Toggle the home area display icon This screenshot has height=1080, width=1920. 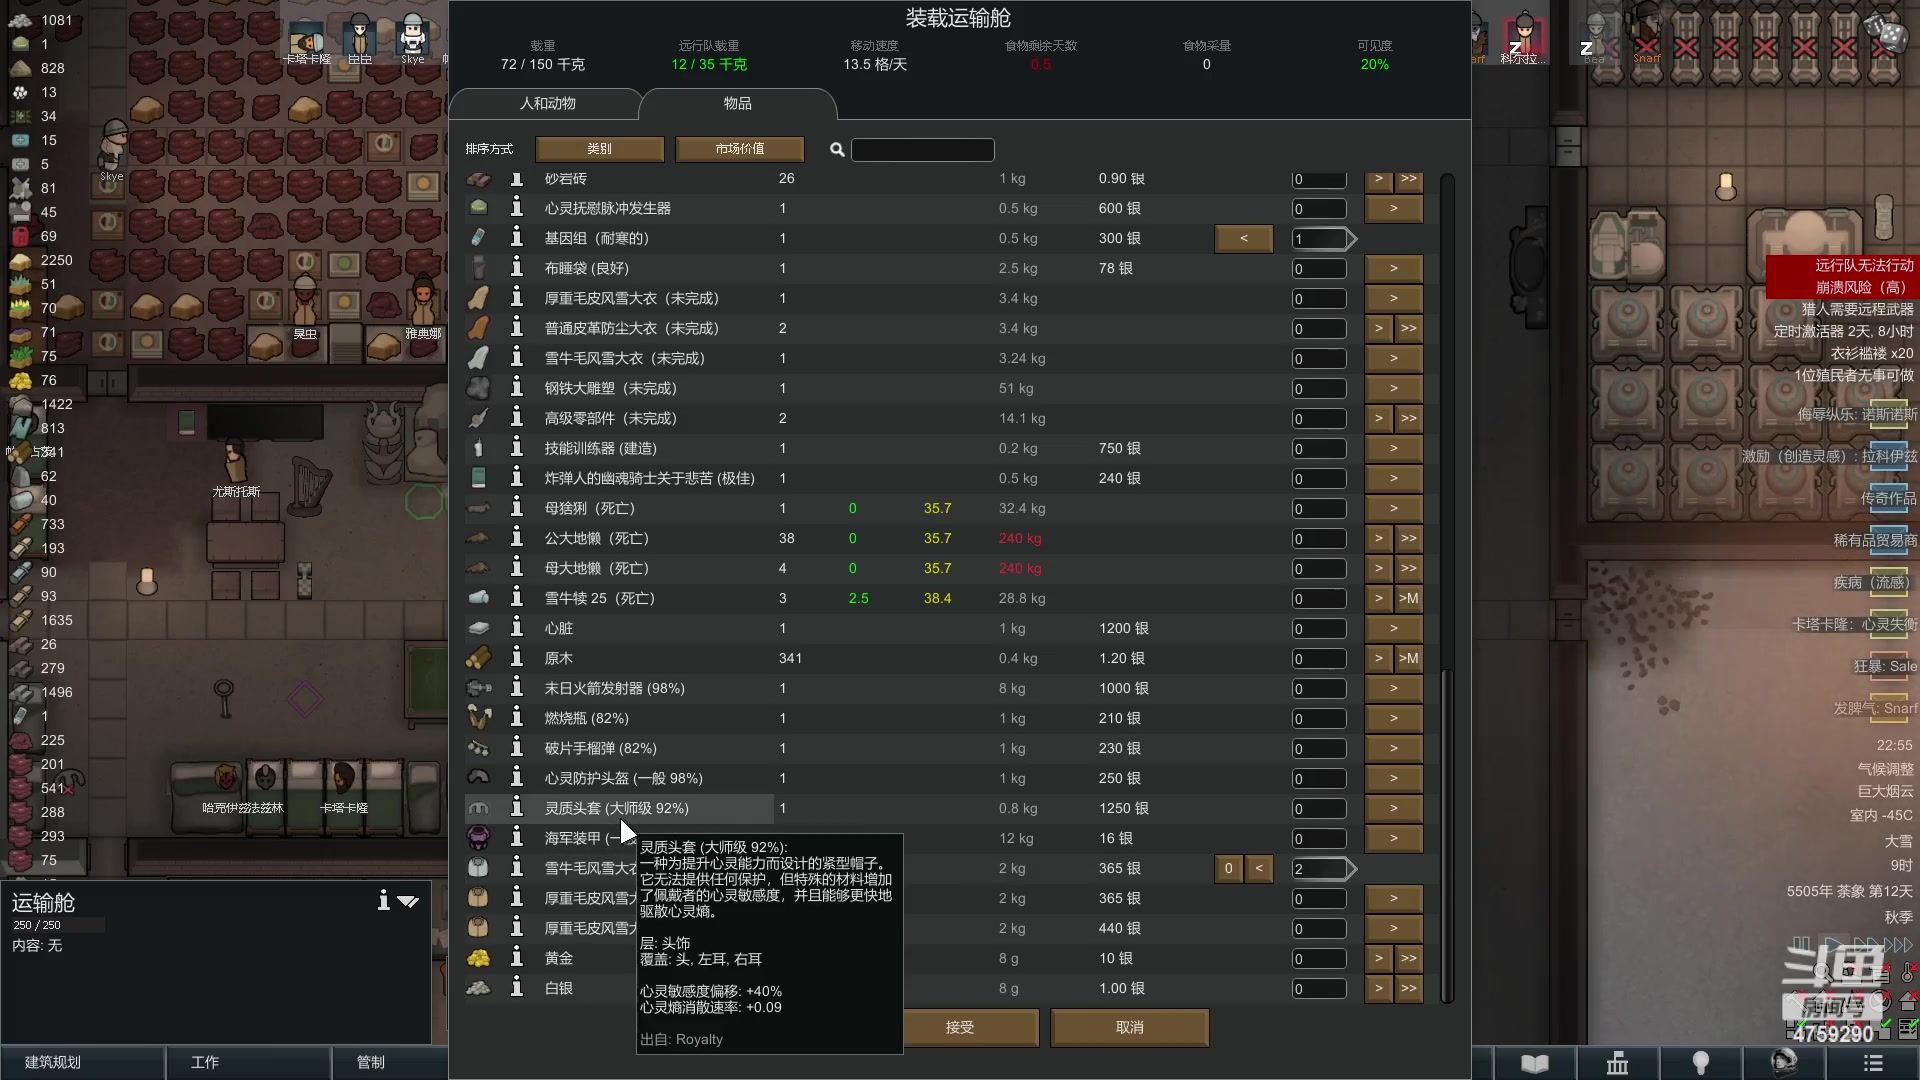(1909, 1000)
